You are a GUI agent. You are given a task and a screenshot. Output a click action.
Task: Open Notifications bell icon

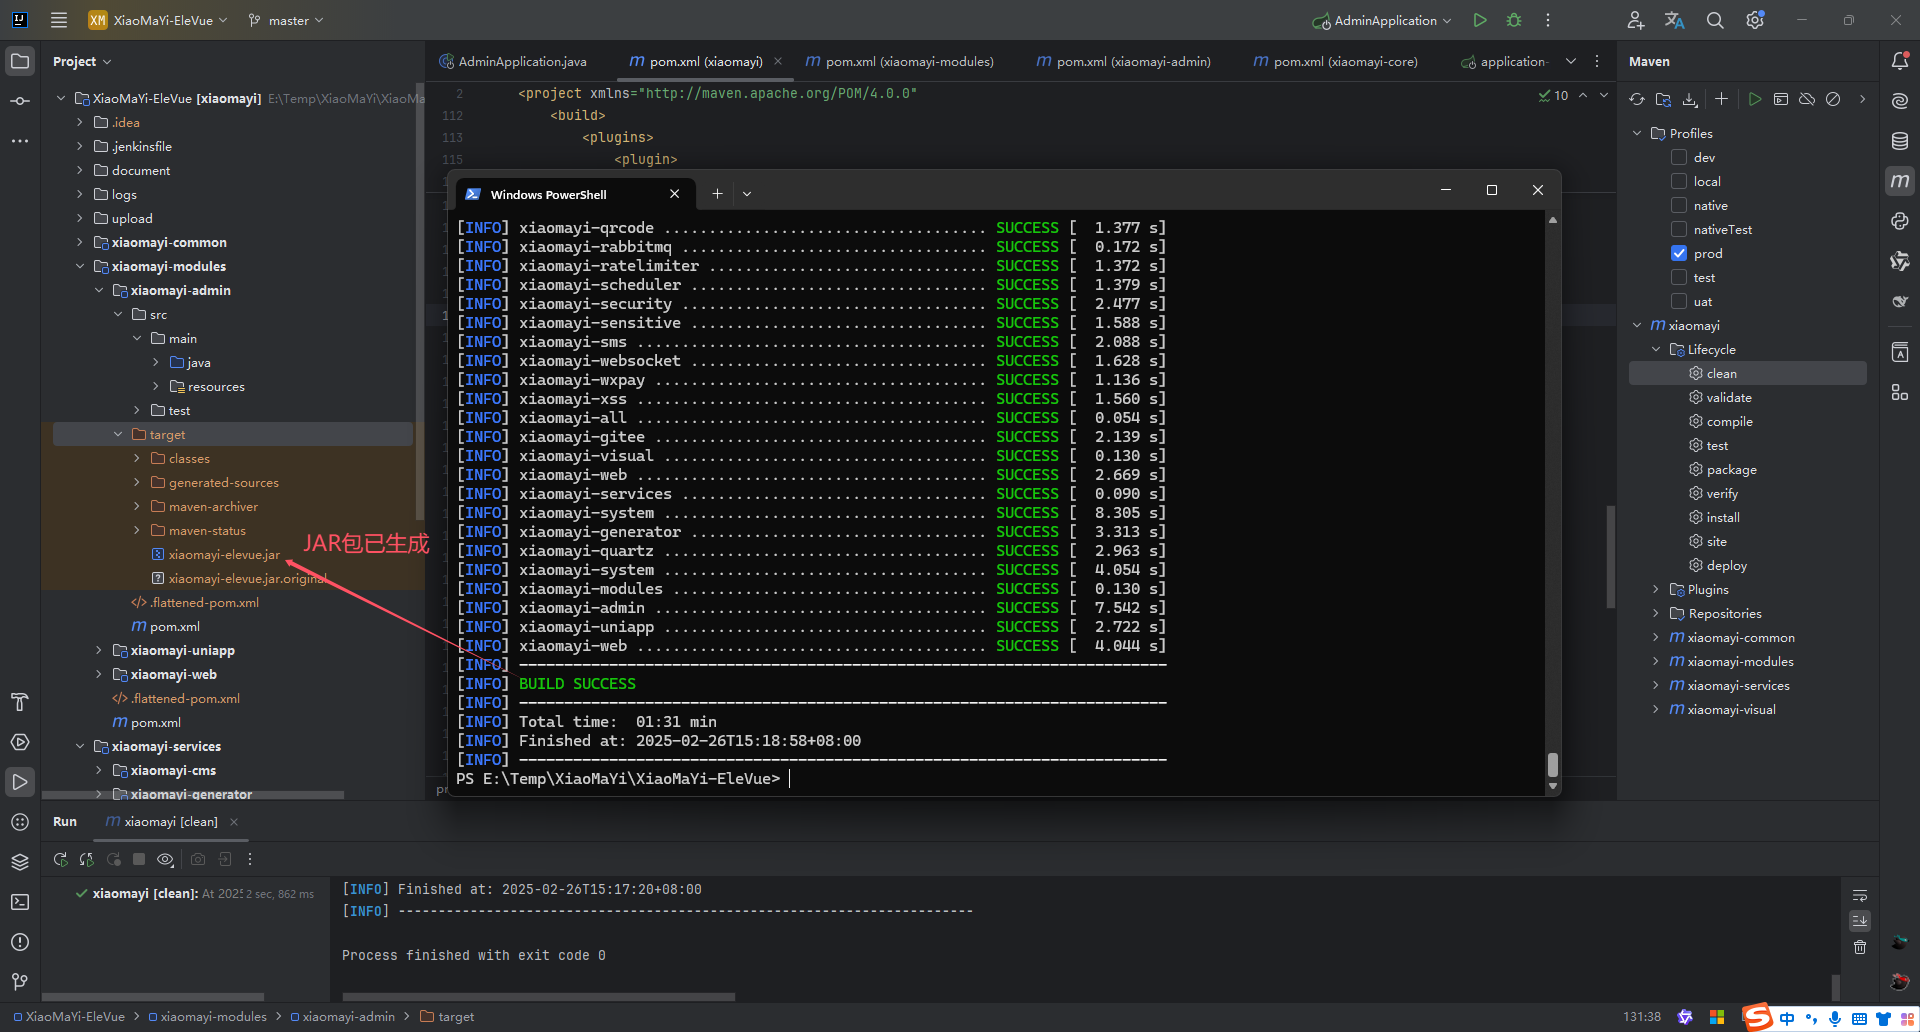point(1899,61)
